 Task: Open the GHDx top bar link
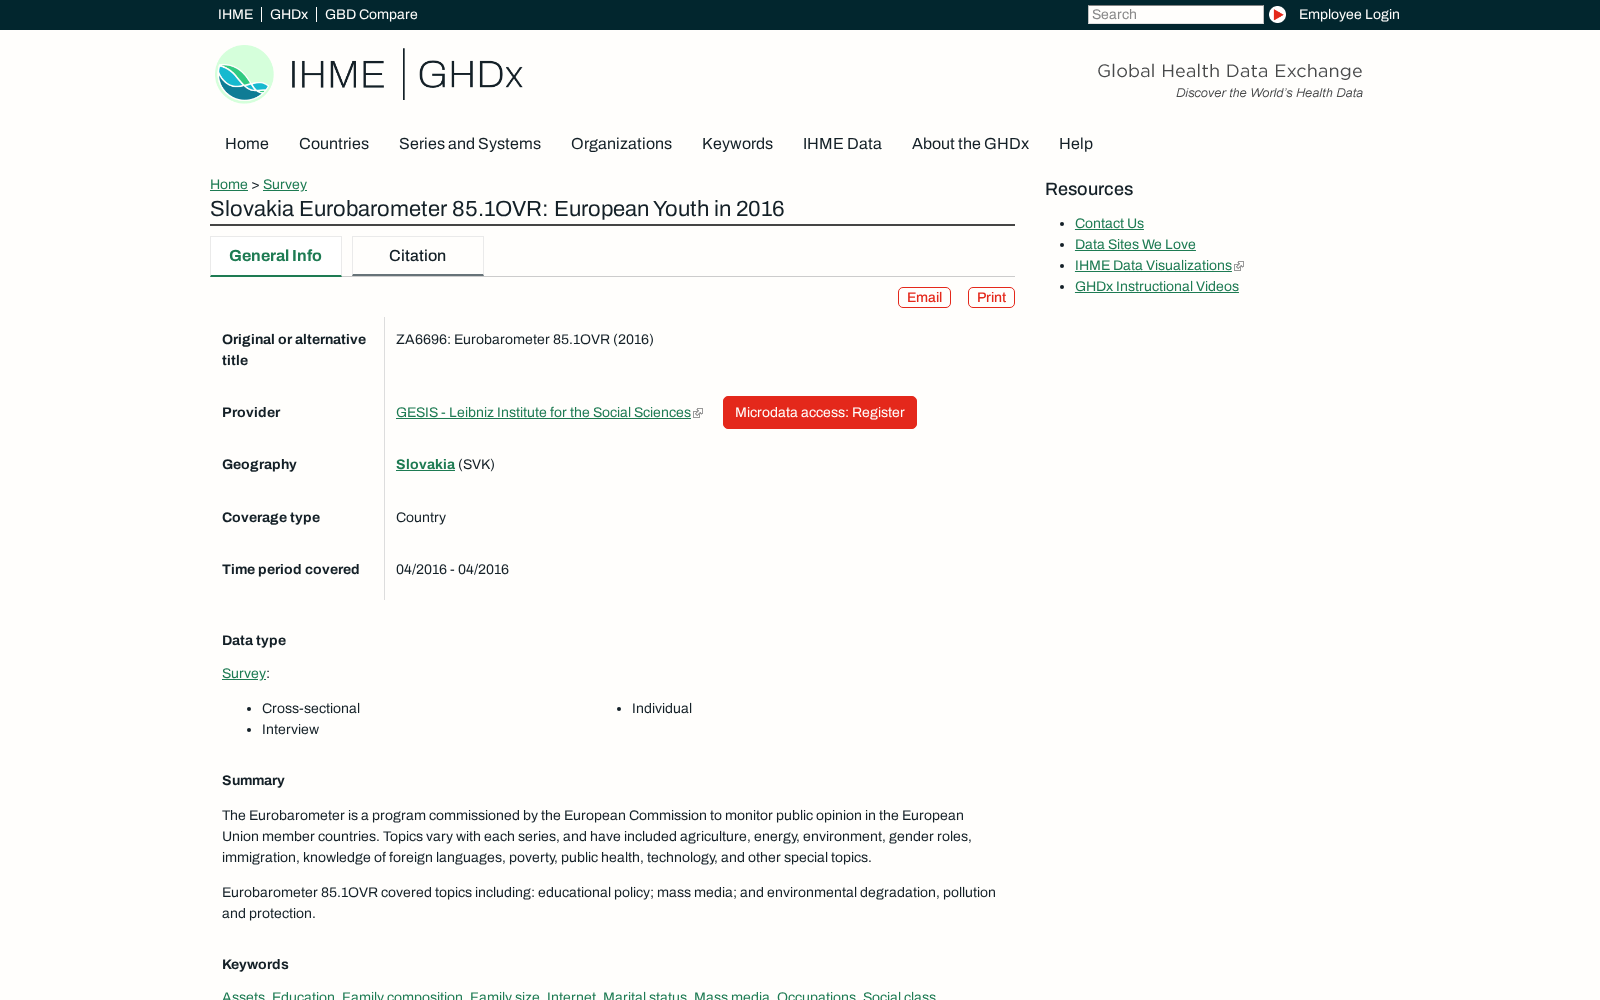click(x=289, y=14)
